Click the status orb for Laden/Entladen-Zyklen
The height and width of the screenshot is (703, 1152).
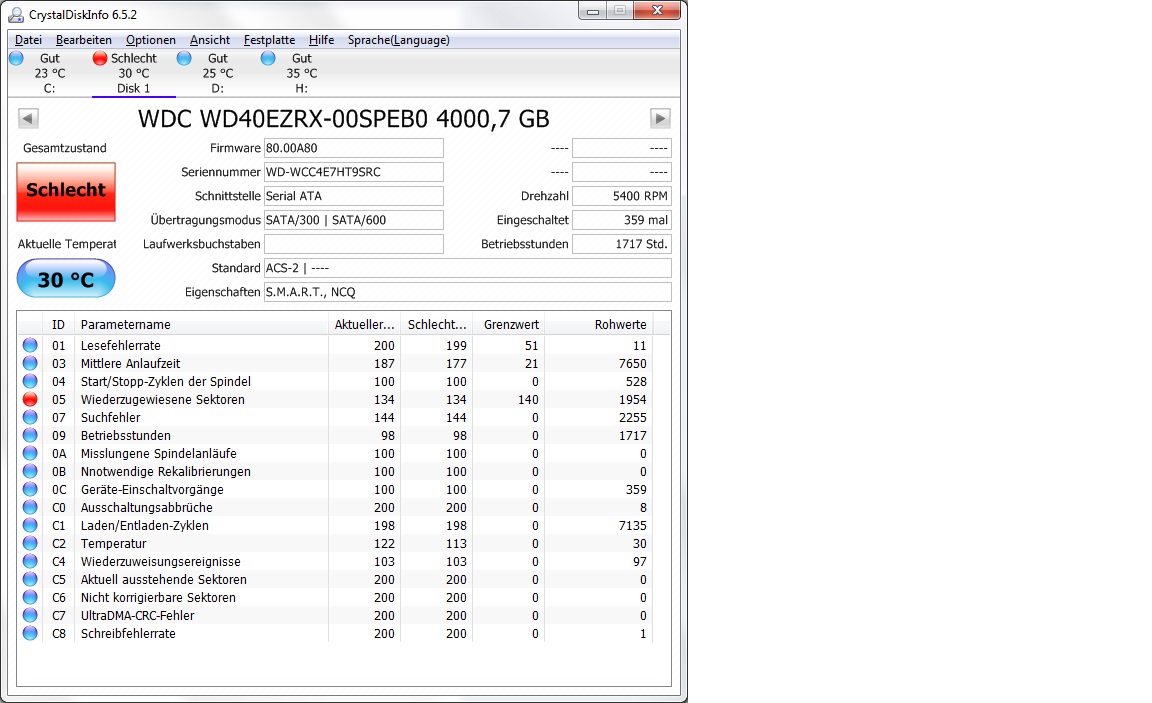click(x=30, y=525)
